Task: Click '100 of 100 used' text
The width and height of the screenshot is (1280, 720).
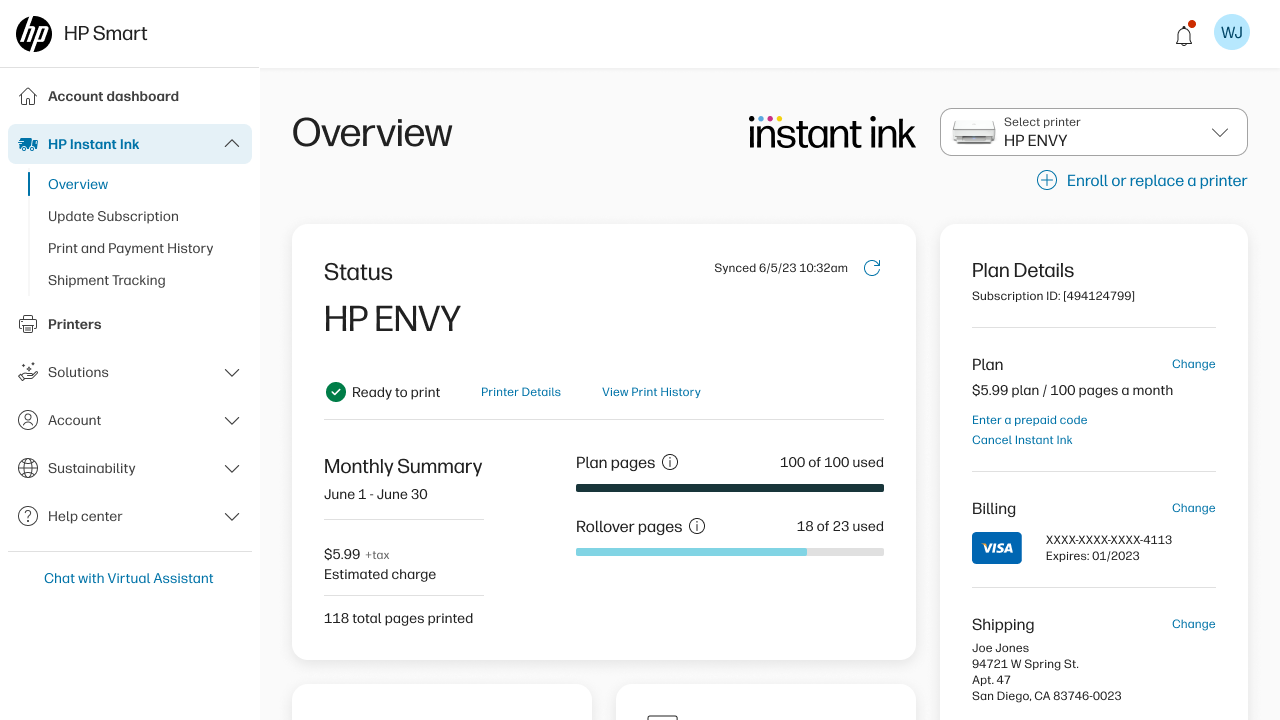Action: tap(832, 462)
